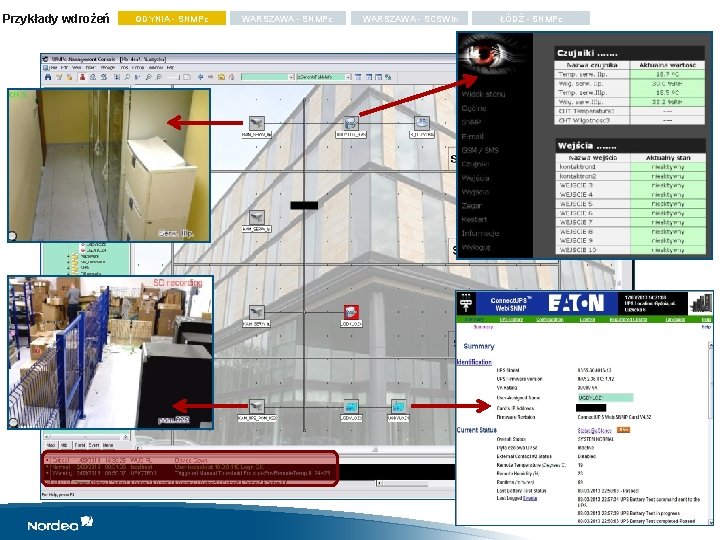Click the UPS node icon pointing to Eaton page
This screenshot has height=540, width=720.
point(398,406)
